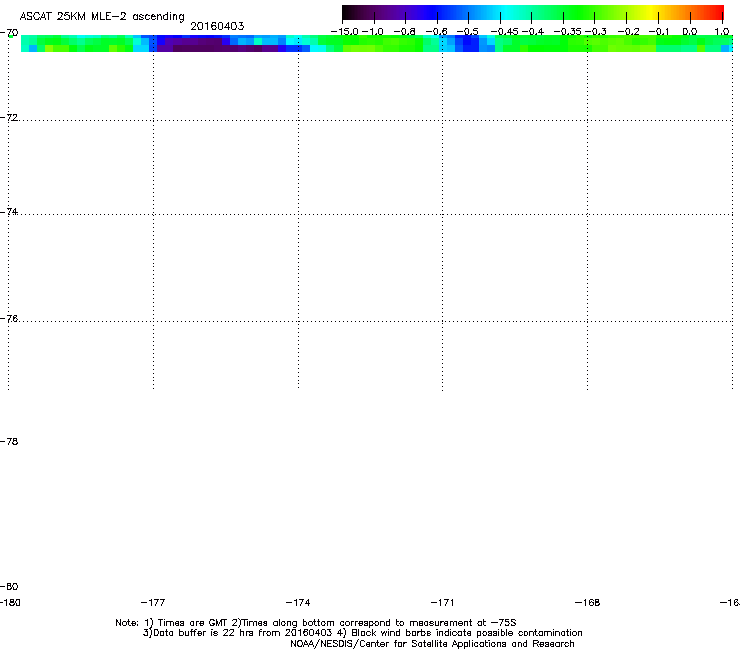740x650 pixels.
Task: Click the 'ASCAT 25KM MLE-2 ascending' title
Action: click(102, 17)
